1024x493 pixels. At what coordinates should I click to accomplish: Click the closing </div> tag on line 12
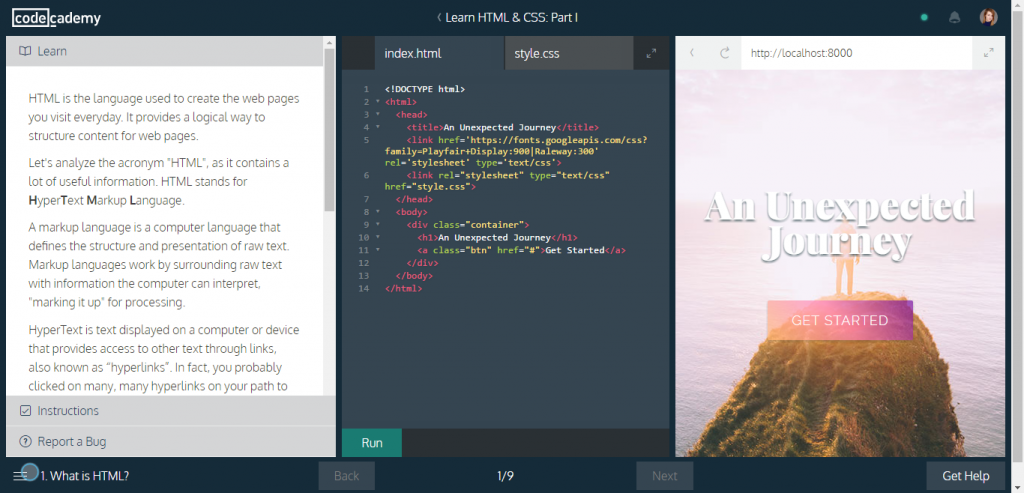pos(422,263)
